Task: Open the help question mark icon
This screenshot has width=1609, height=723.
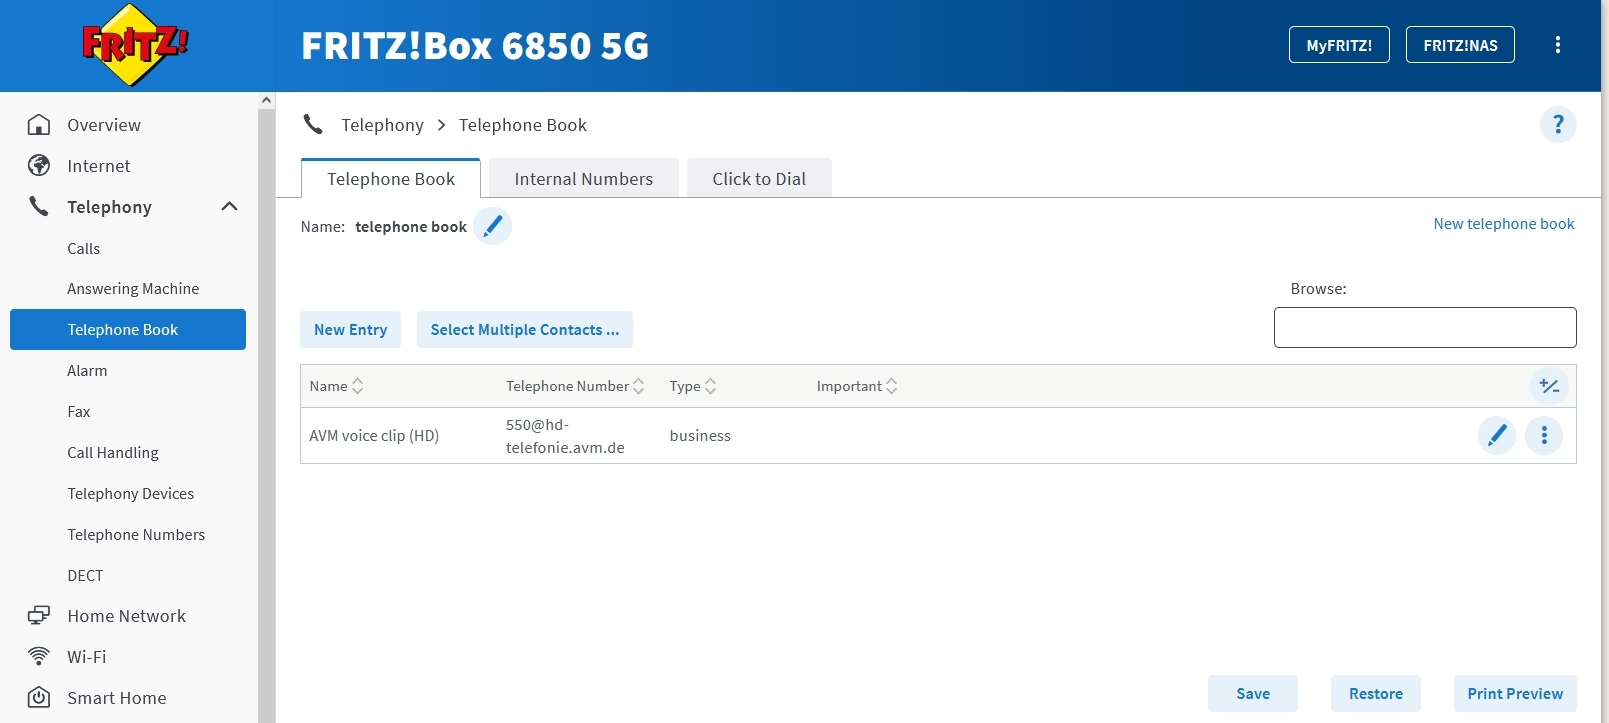Action: (x=1558, y=125)
